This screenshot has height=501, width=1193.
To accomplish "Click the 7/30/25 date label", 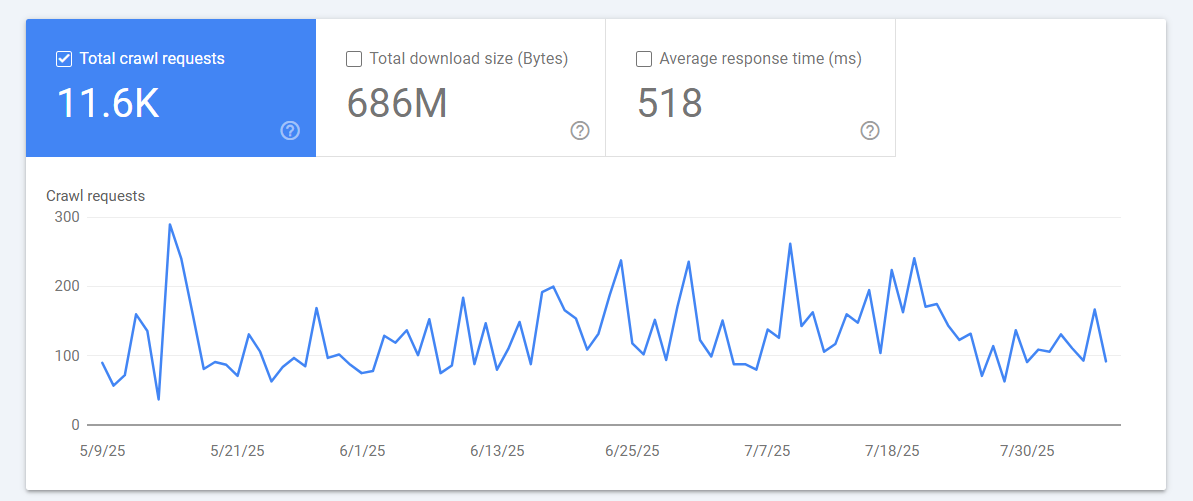I will click(1027, 451).
